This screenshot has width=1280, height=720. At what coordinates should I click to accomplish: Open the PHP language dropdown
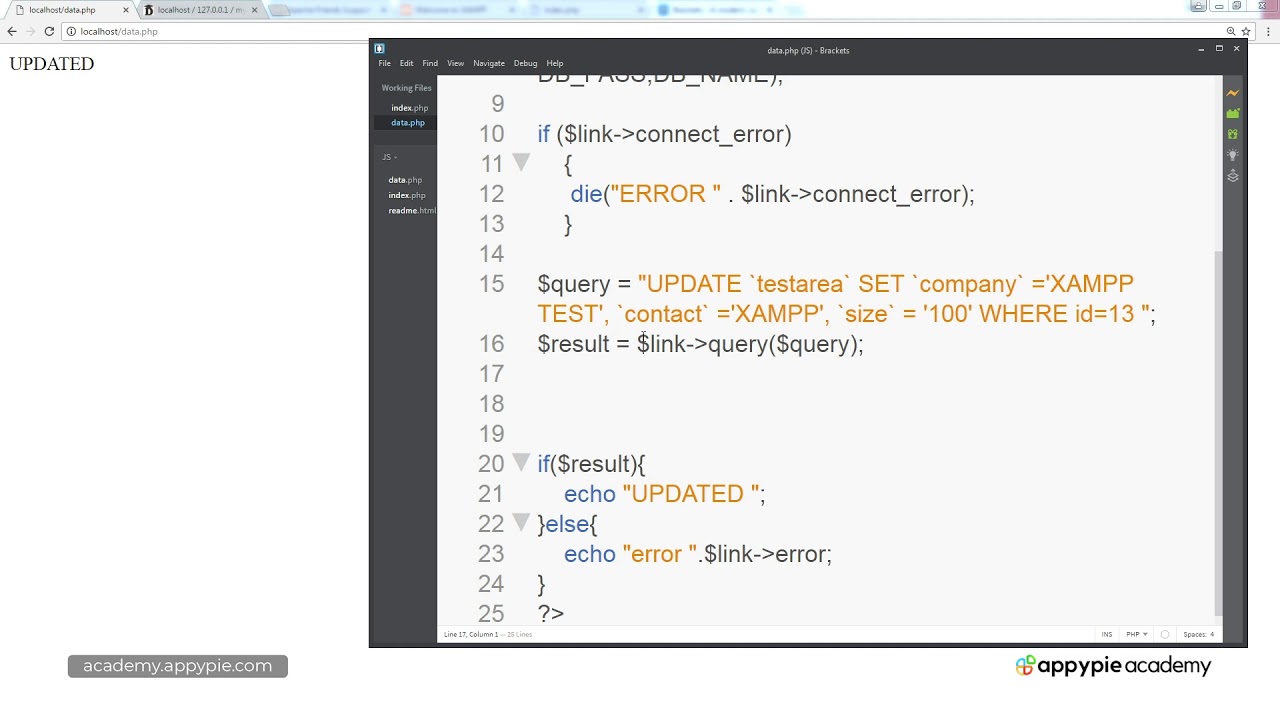(1137, 634)
